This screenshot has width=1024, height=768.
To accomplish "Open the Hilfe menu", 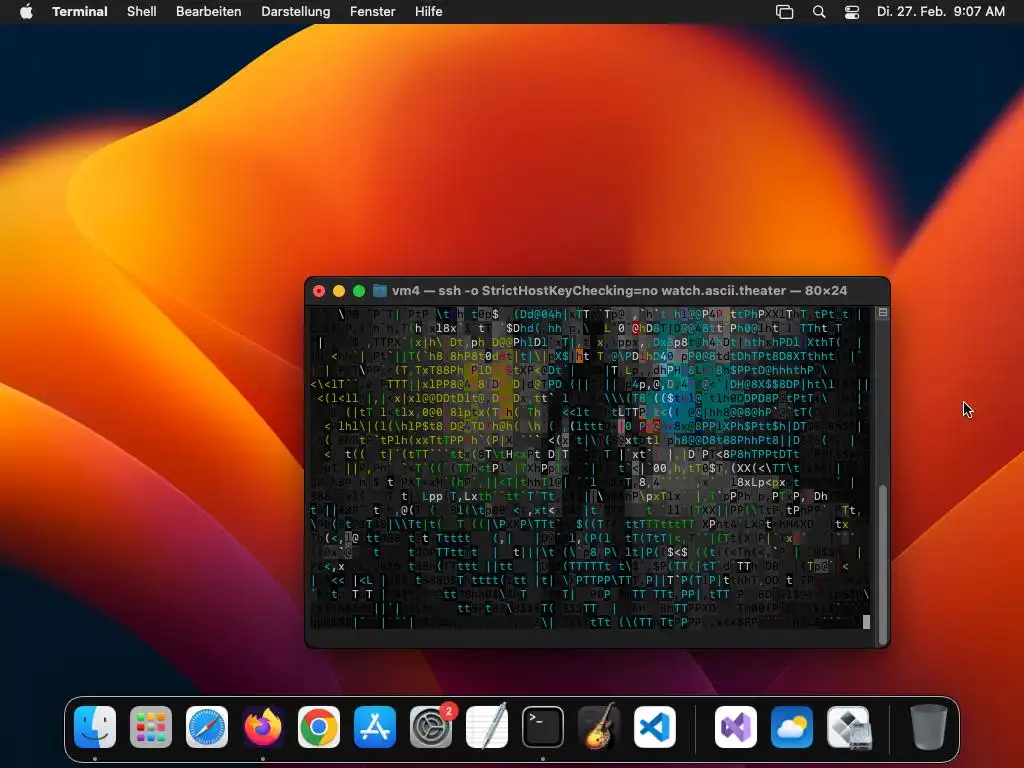I will coord(428,11).
